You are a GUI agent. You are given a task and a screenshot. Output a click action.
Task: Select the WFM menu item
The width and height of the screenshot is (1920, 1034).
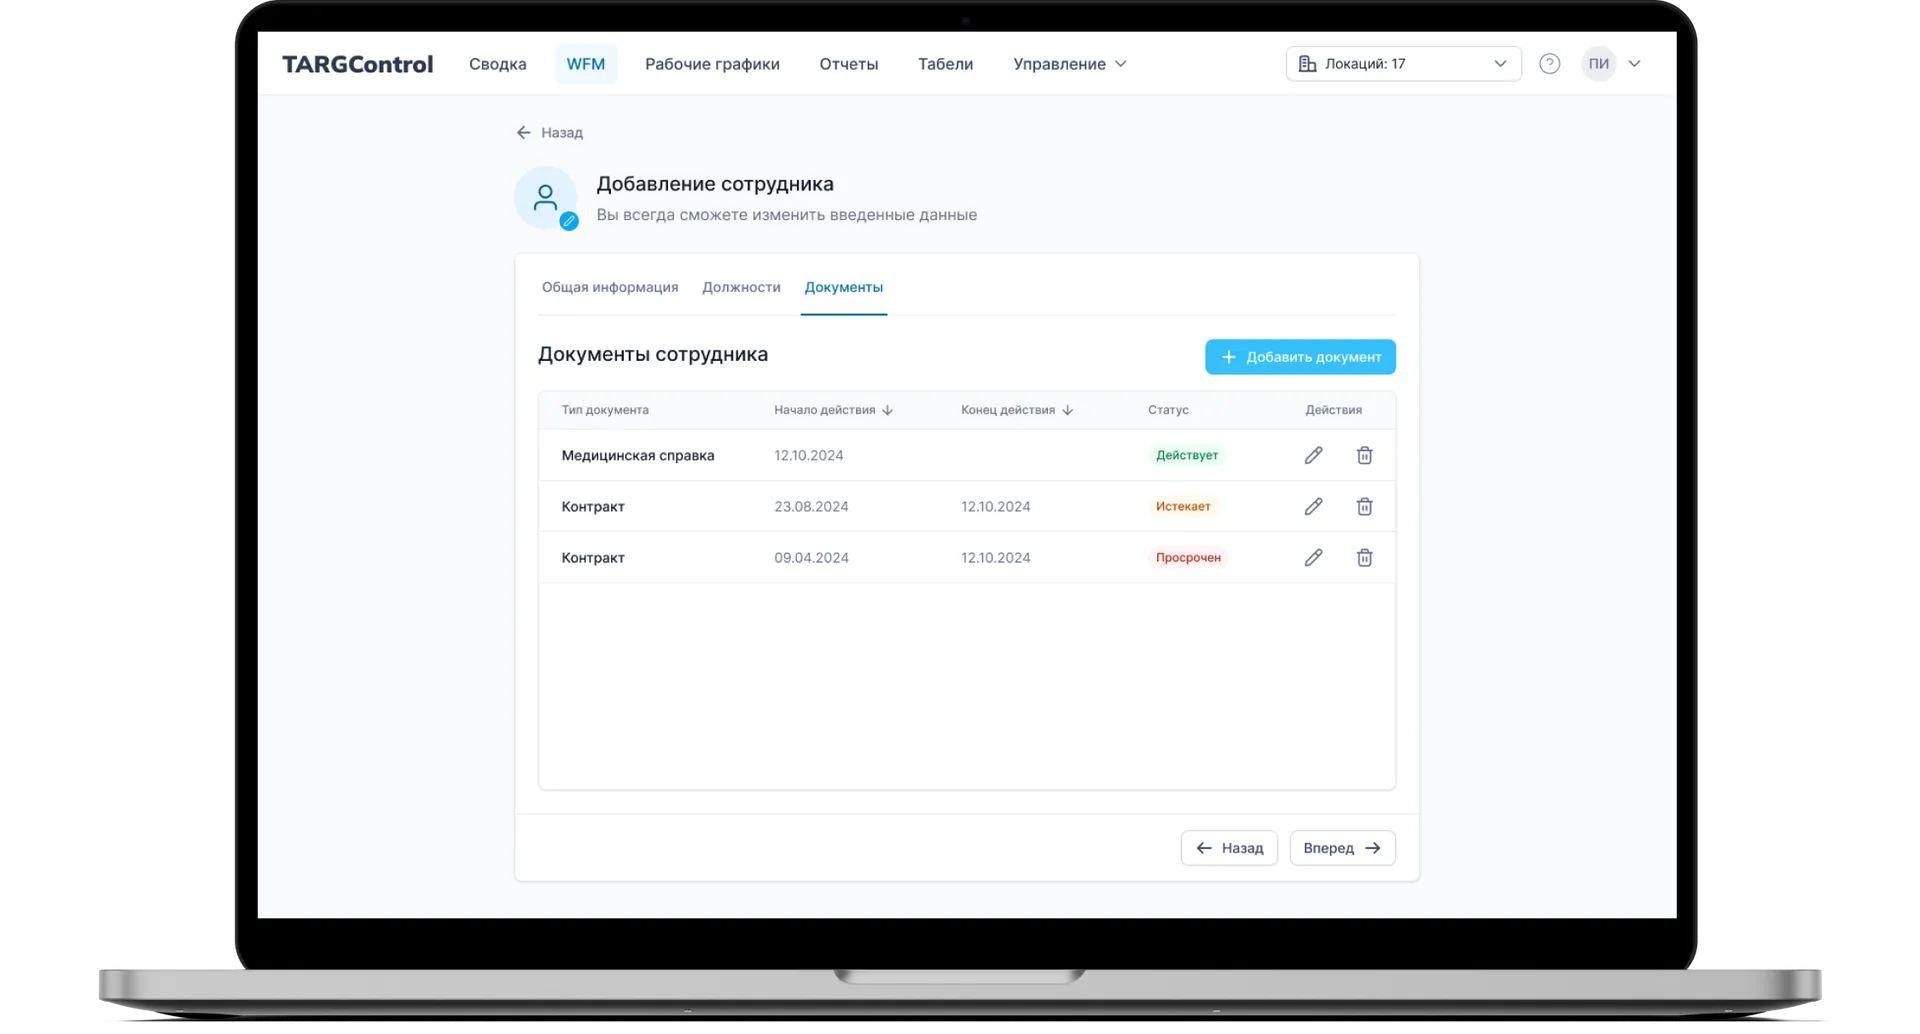click(585, 64)
